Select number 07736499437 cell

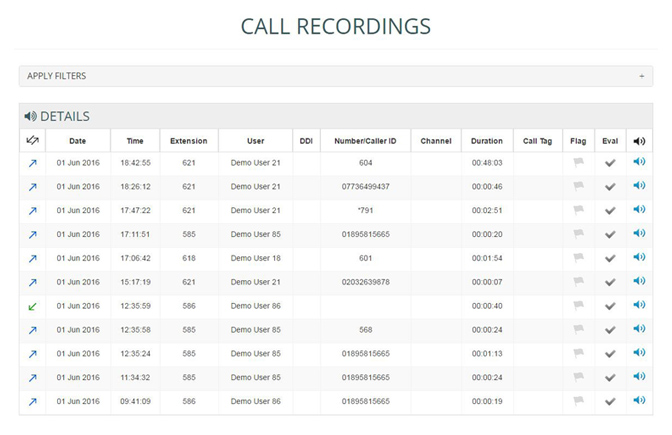click(x=366, y=187)
